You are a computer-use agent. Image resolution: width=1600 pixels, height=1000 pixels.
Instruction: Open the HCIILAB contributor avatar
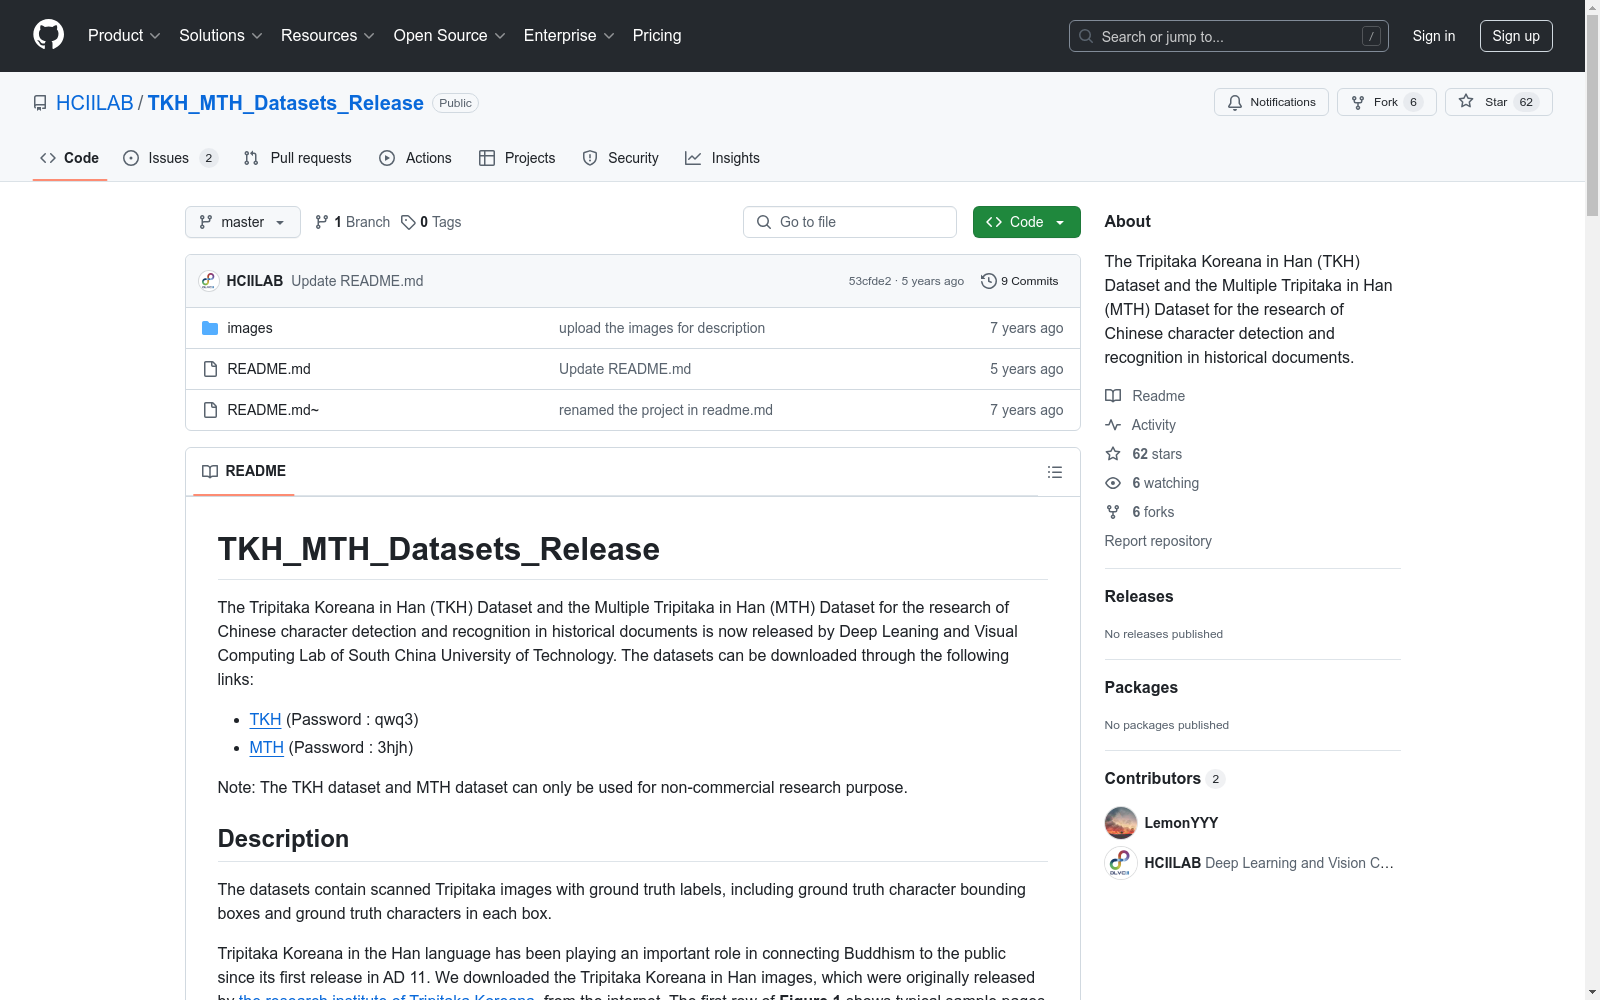1121,863
